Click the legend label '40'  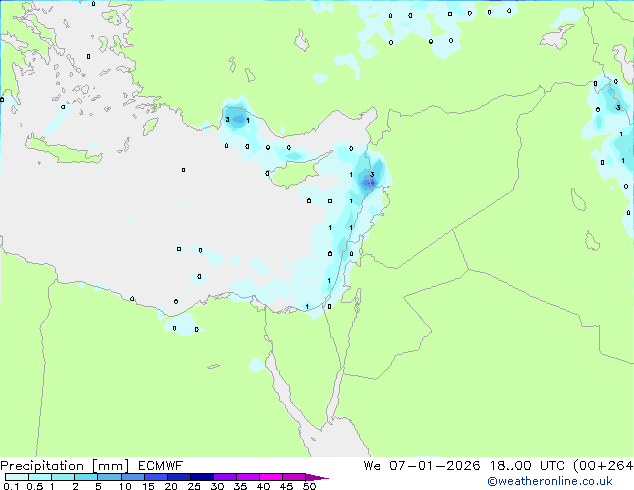coord(264,486)
